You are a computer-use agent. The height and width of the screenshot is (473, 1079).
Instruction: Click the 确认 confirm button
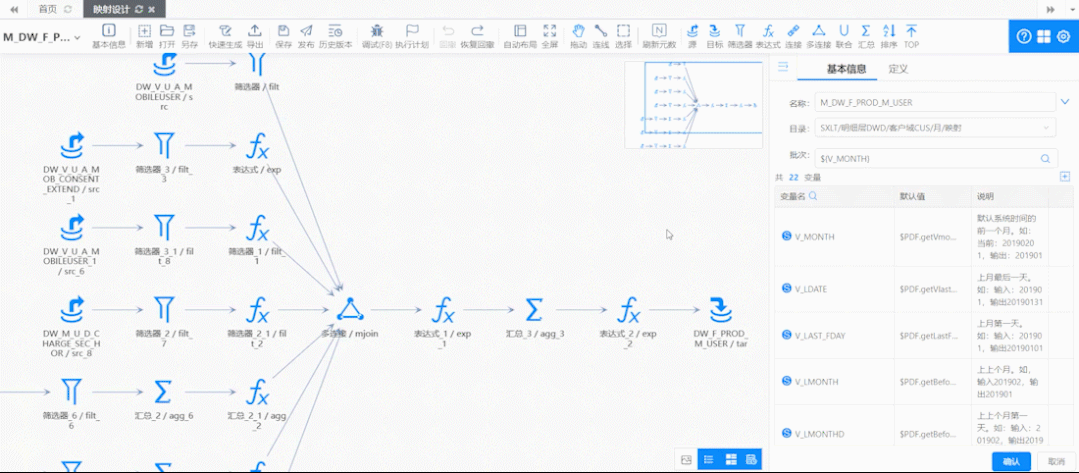point(1011,461)
